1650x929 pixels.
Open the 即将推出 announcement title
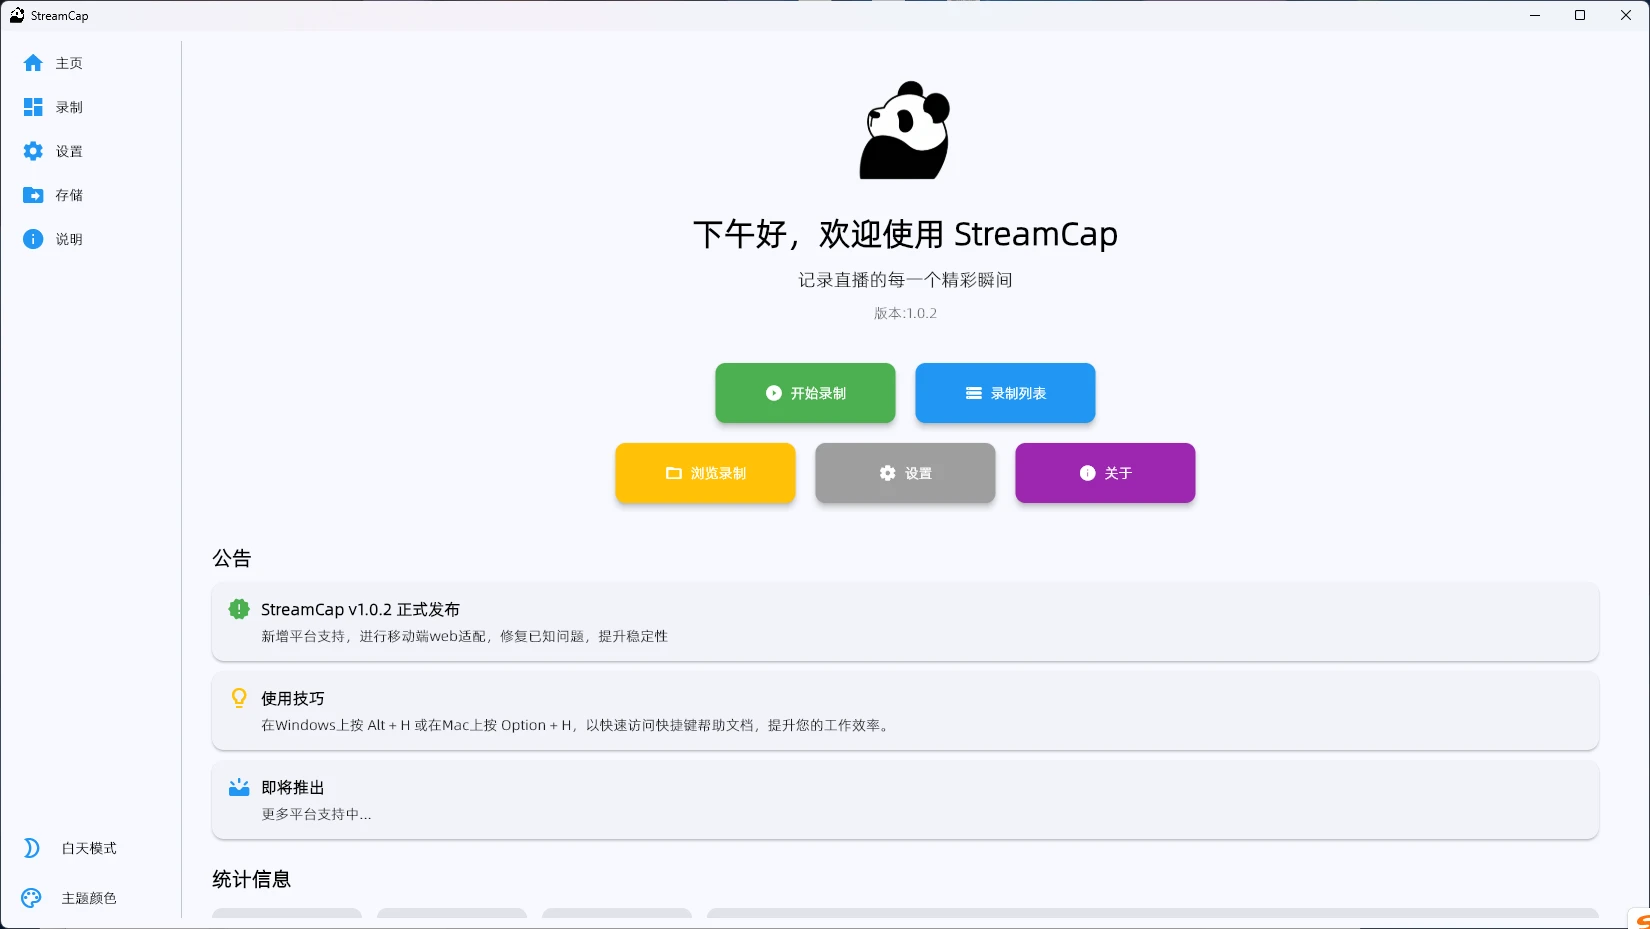pos(293,787)
